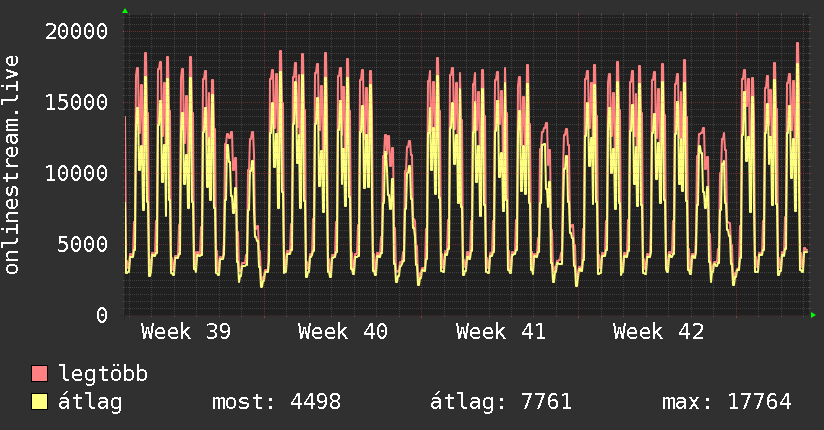Image resolution: width=824 pixels, height=430 pixels.
Task: Click the 15000 y-axis label
Action: (x=76, y=102)
